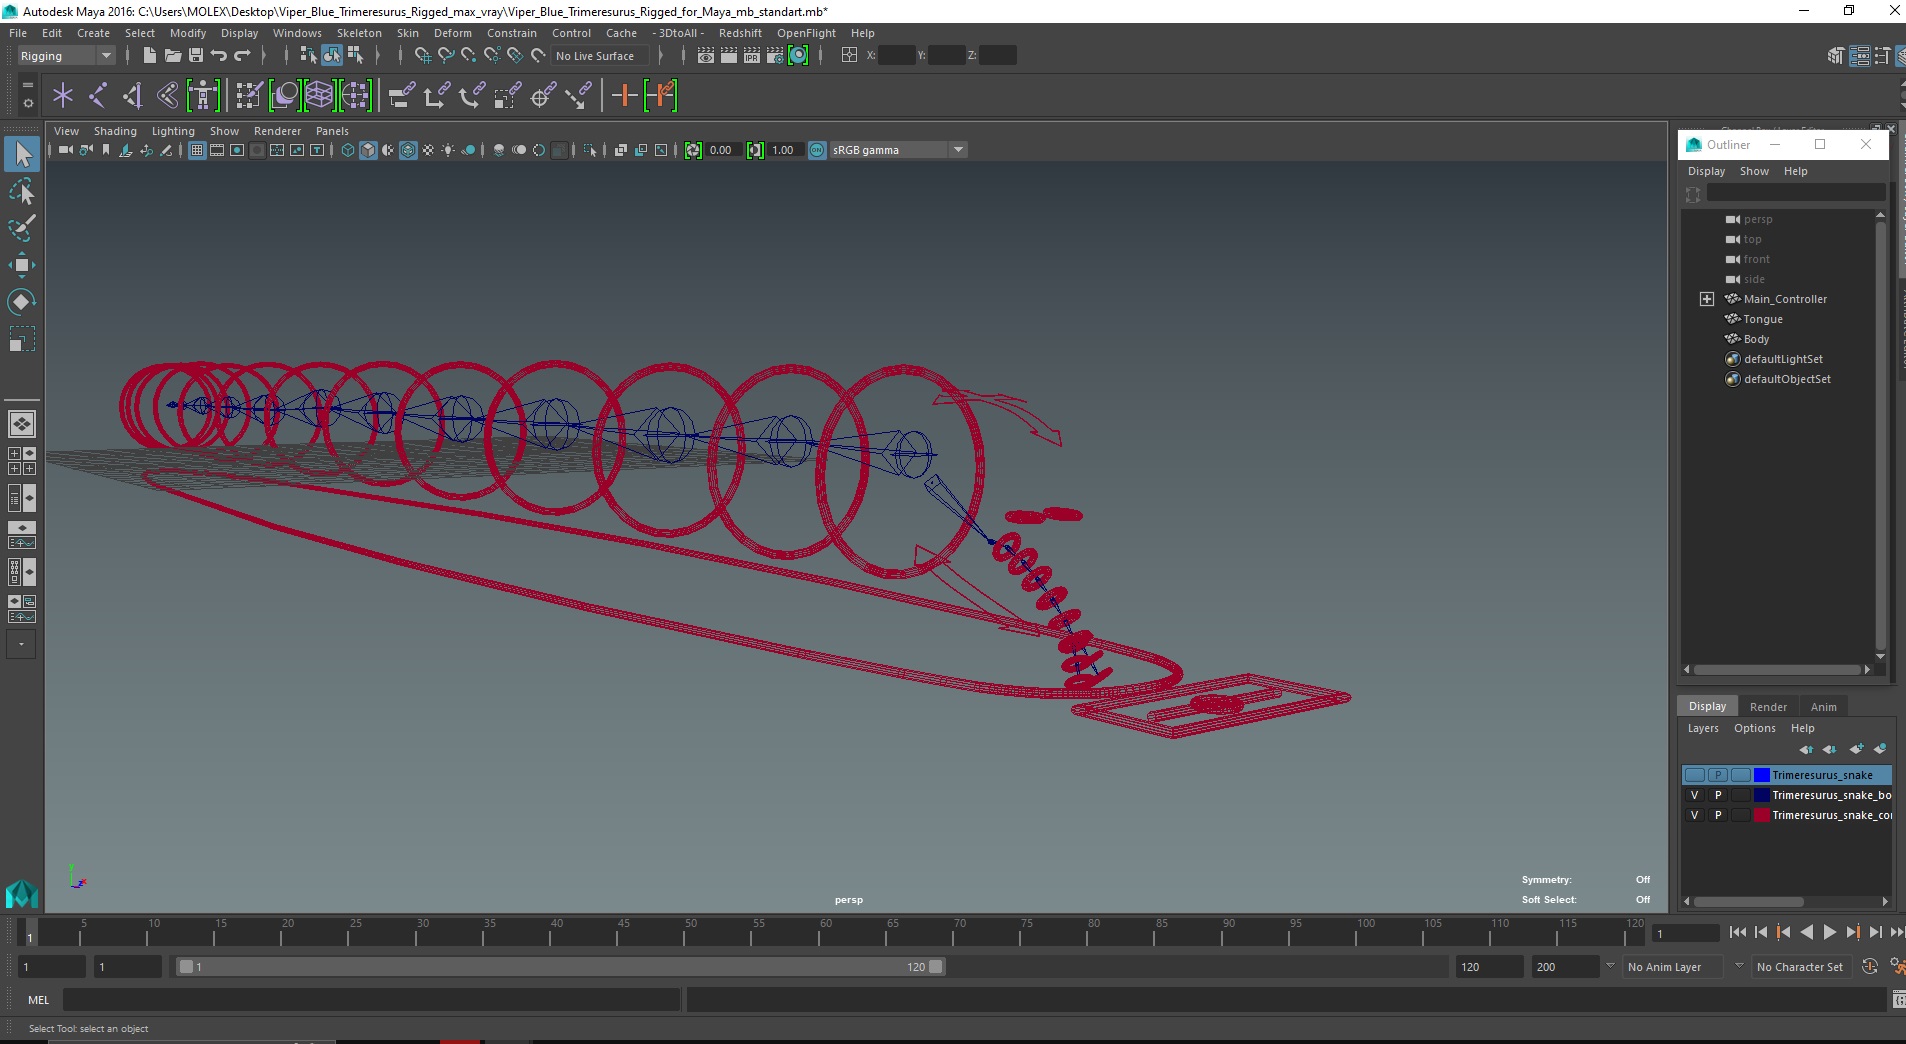
Task: Click Select by Hierarchy mode icon
Action: 309,56
